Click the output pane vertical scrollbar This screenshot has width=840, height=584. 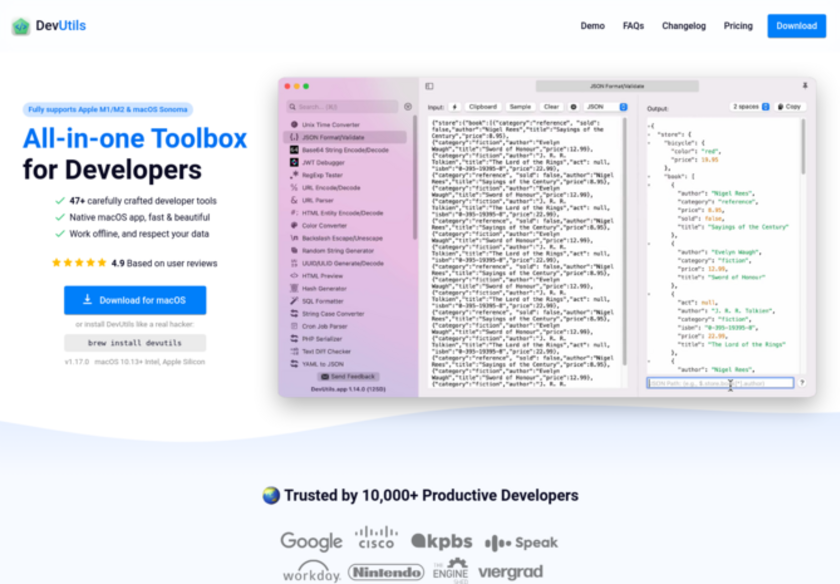pyautogui.click(x=803, y=146)
